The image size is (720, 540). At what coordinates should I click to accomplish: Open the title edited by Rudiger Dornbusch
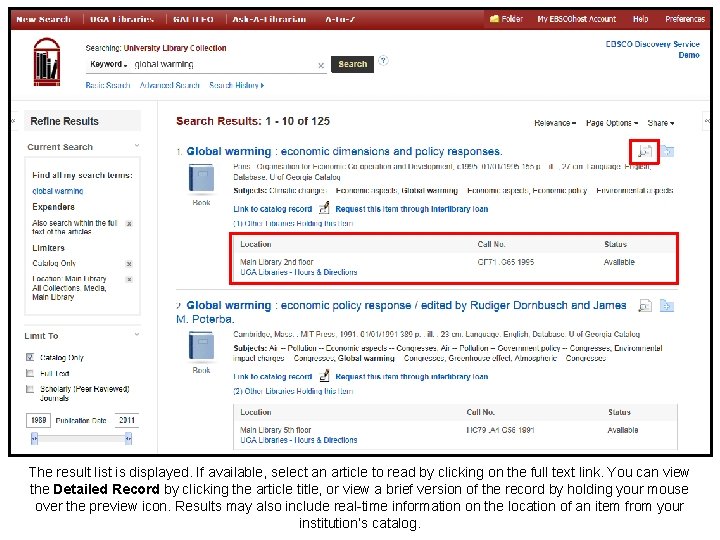point(402,312)
